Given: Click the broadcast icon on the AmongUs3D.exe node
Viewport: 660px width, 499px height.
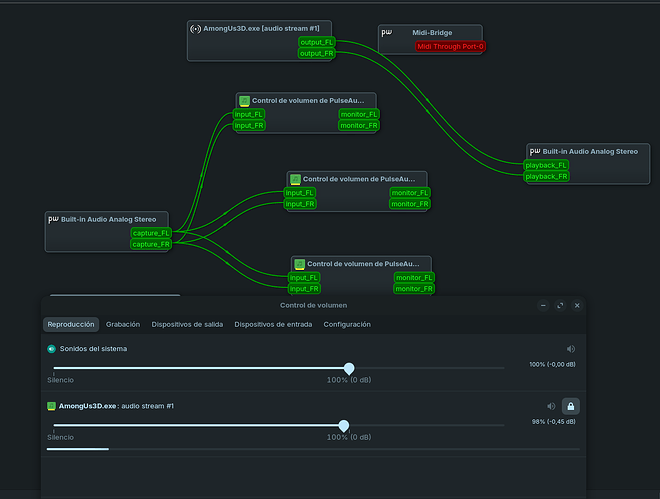Looking at the screenshot, I should (x=195, y=29).
